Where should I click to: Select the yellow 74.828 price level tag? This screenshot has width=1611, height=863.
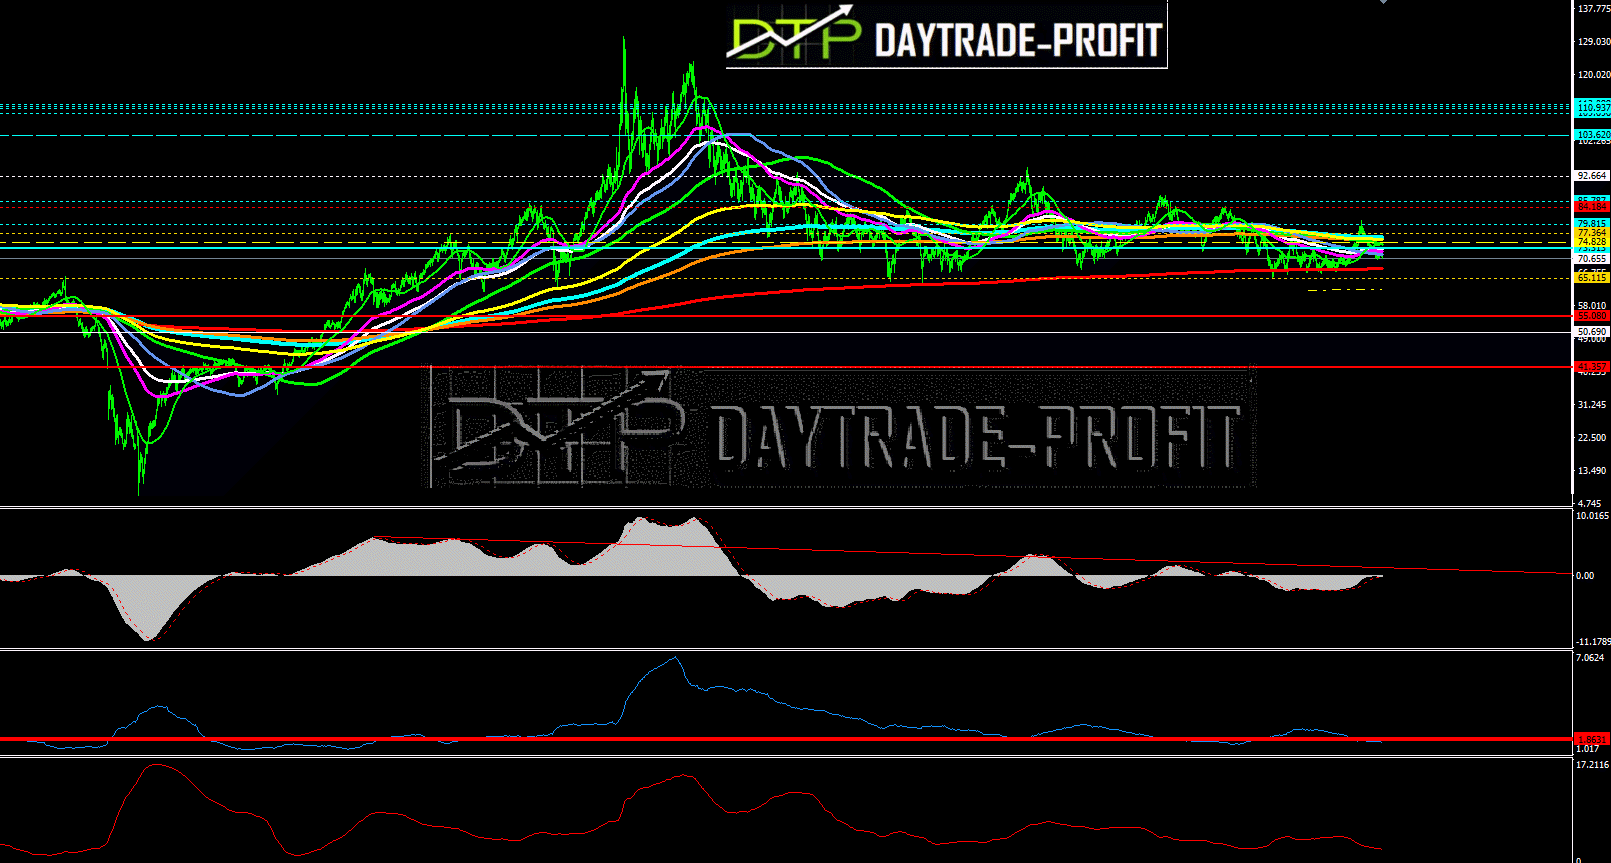[x=1593, y=242]
